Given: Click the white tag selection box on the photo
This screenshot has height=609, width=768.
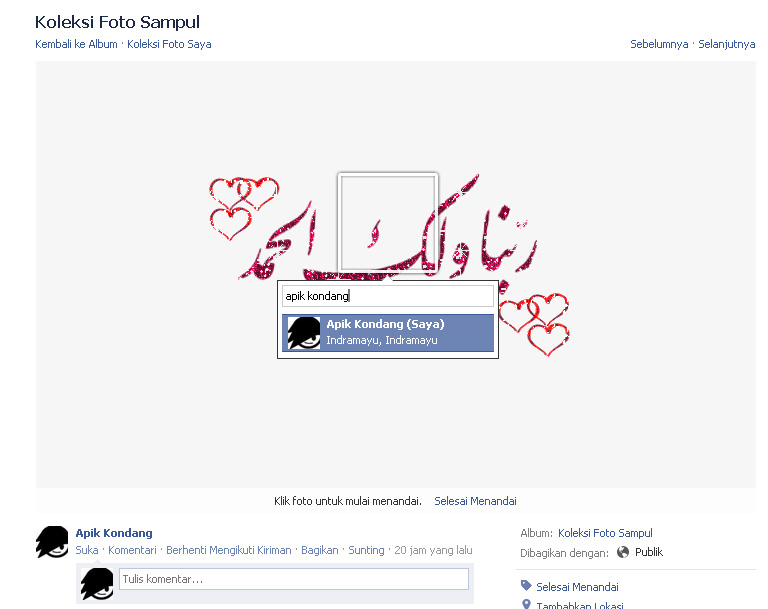Looking at the screenshot, I should pyautogui.click(x=388, y=223).
